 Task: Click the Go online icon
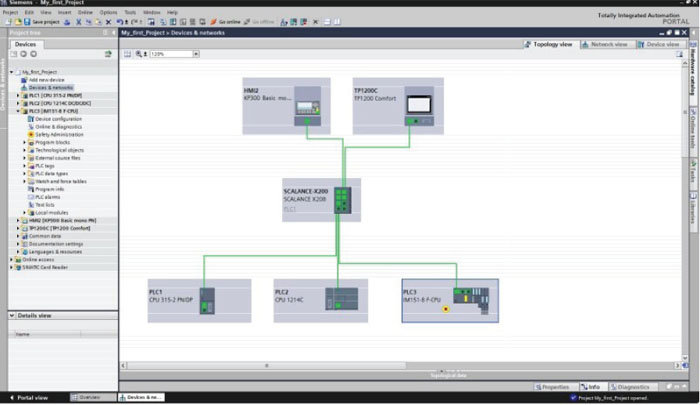pyautogui.click(x=213, y=22)
